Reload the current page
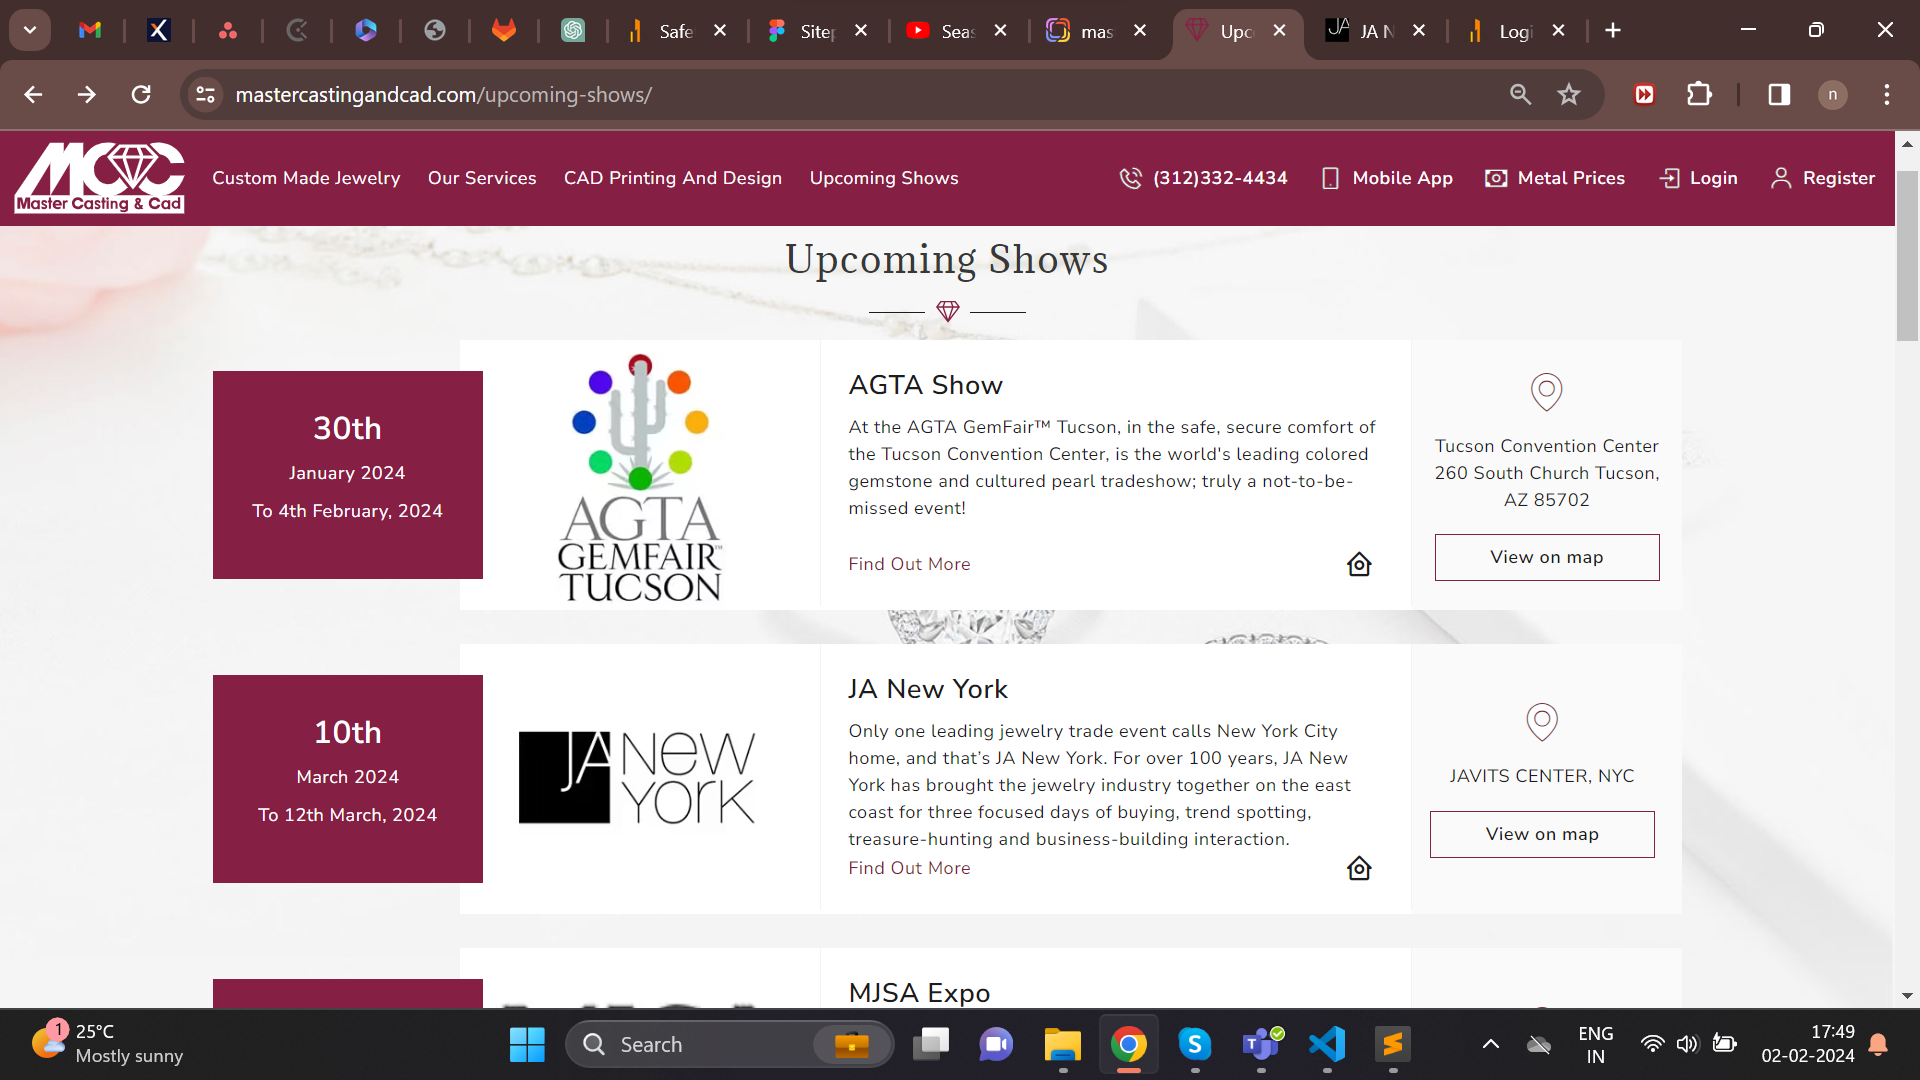Screen dimensions: 1920x1080 pyautogui.click(x=141, y=94)
